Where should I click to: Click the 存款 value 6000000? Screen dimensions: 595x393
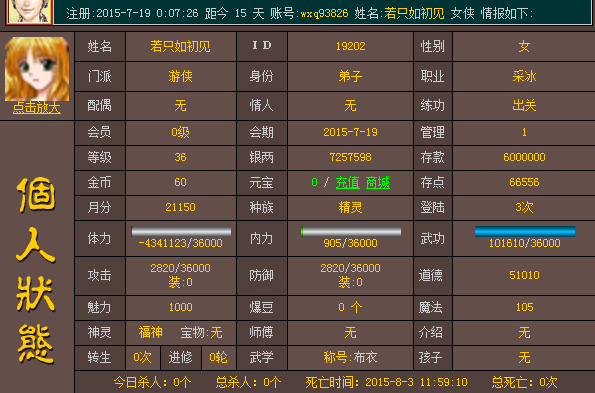click(x=524, y=157)
